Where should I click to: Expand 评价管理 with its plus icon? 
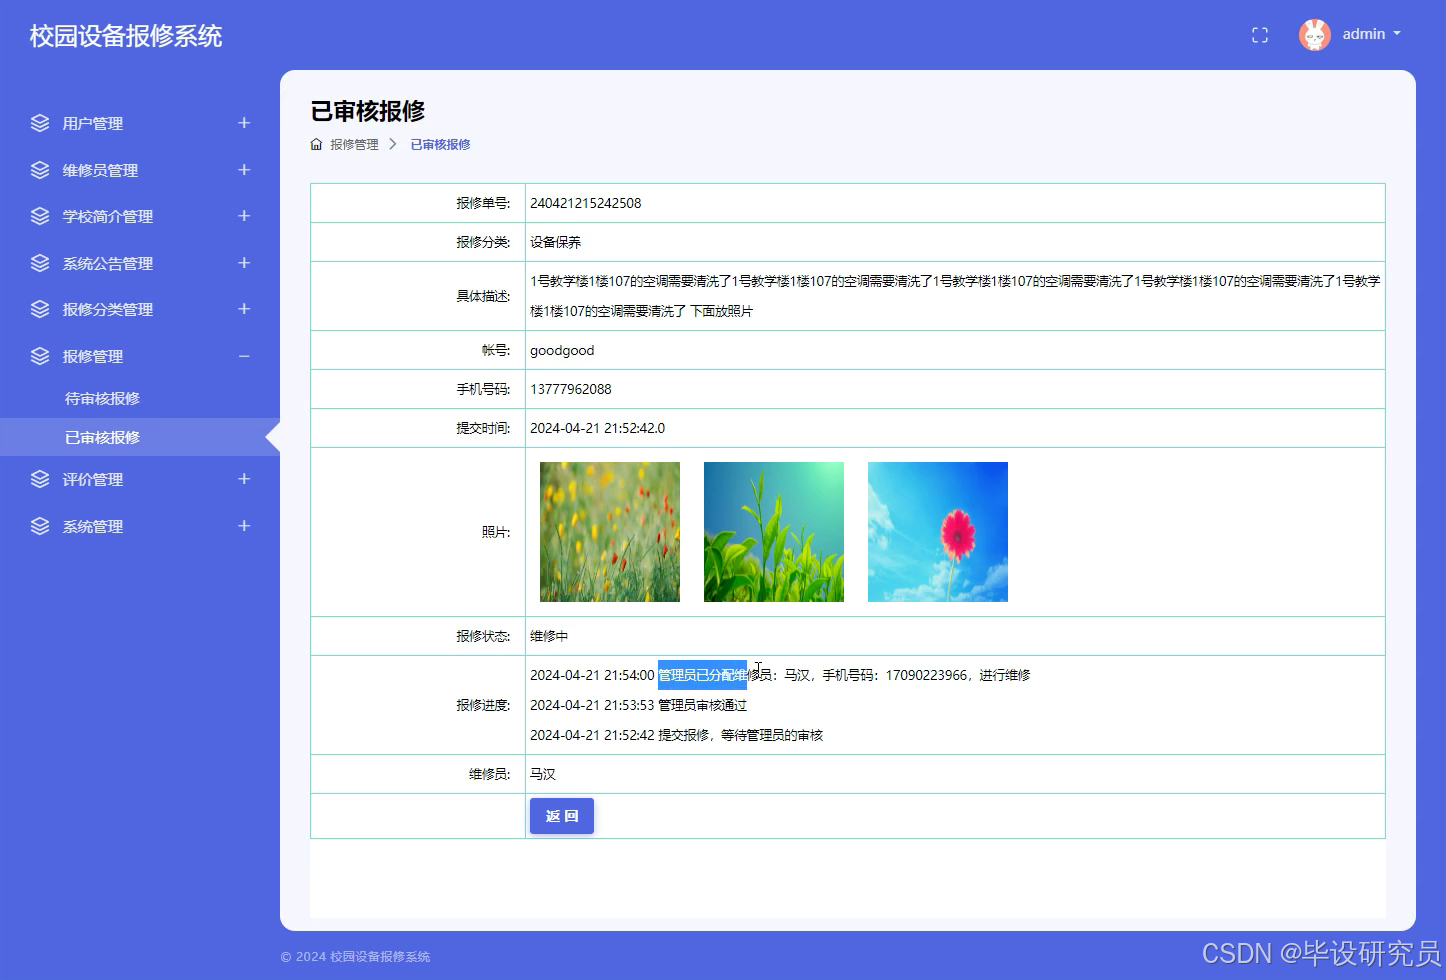(x=244, y=478)
